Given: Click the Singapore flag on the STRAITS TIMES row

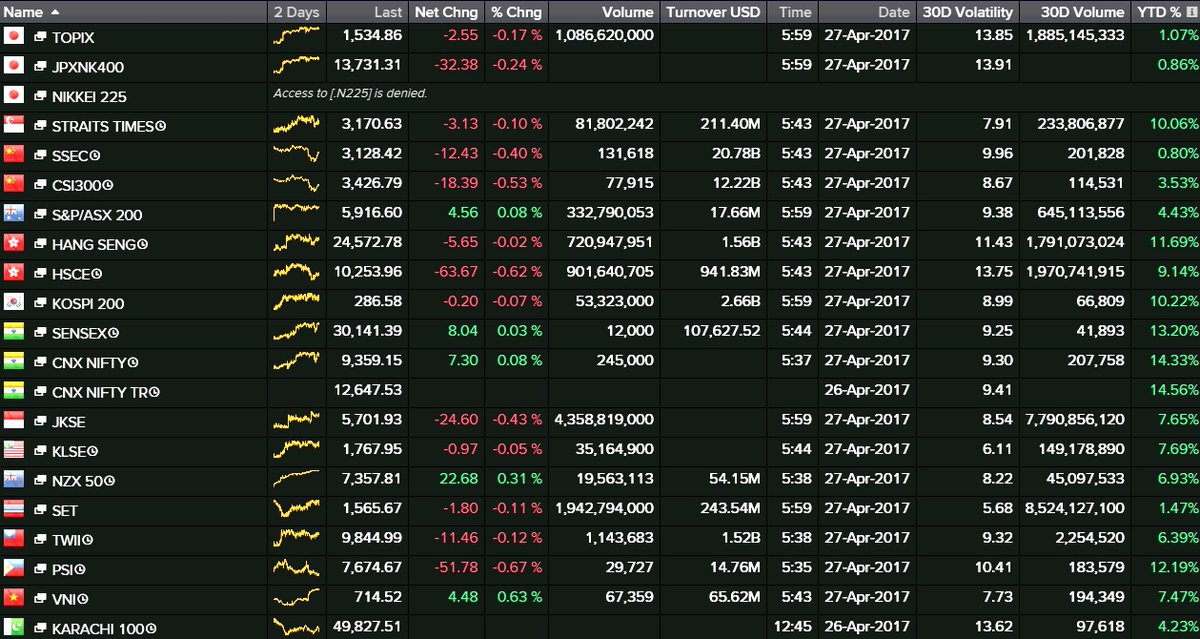Looking at the screenshot, I should tap(14, 125).
